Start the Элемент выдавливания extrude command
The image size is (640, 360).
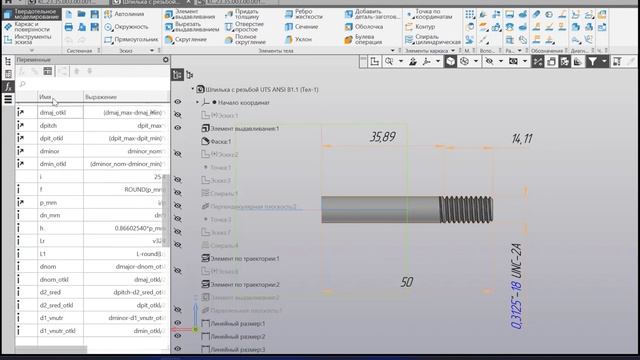pyautogui.click(x=190, y=14)
